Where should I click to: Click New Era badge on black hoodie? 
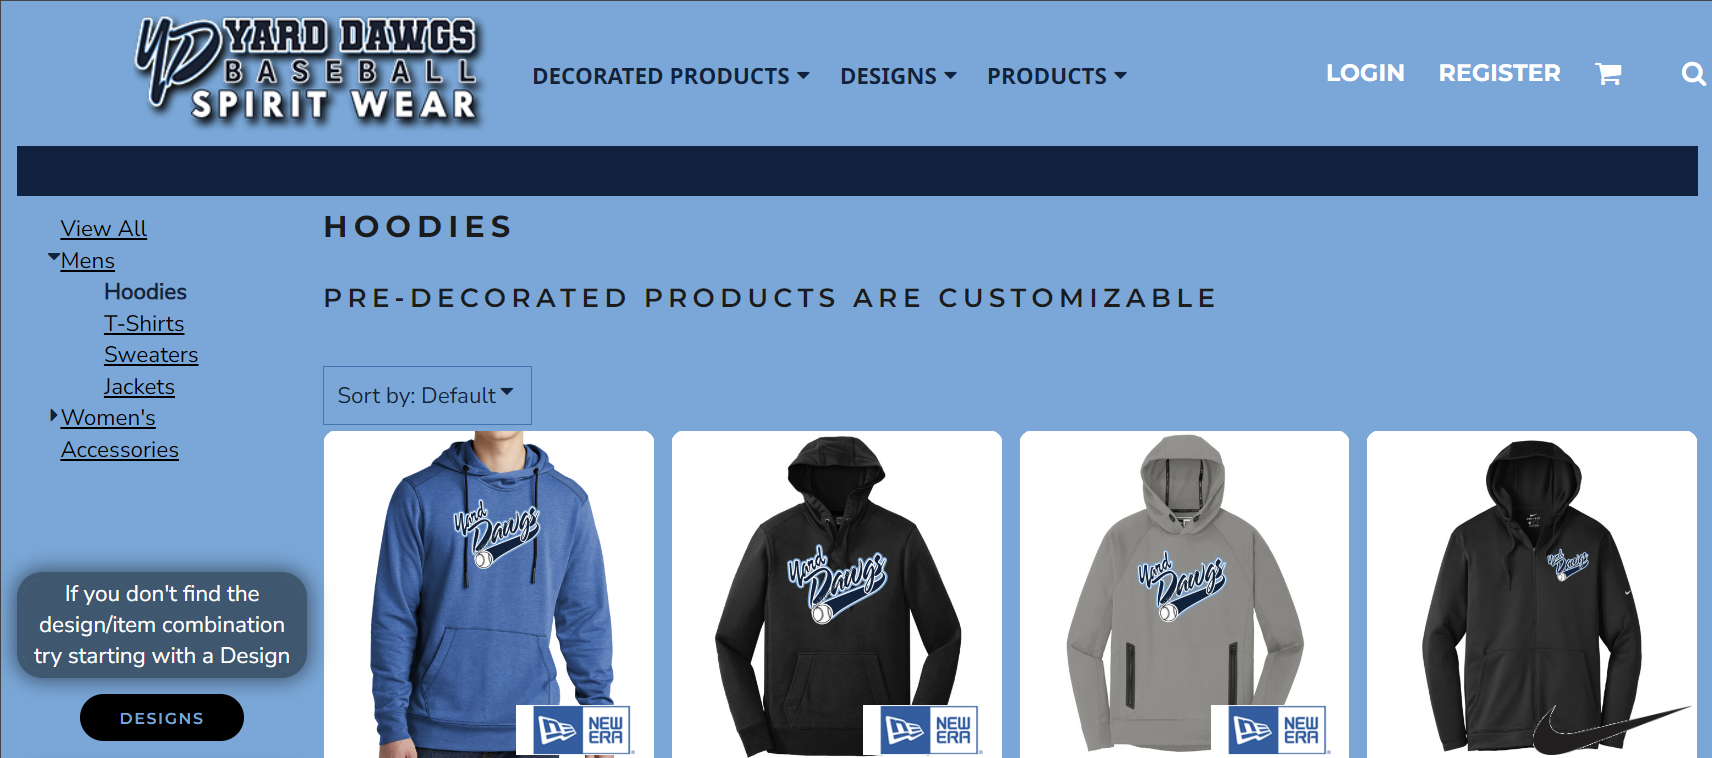pyautogui.click(x=922, y=729)
